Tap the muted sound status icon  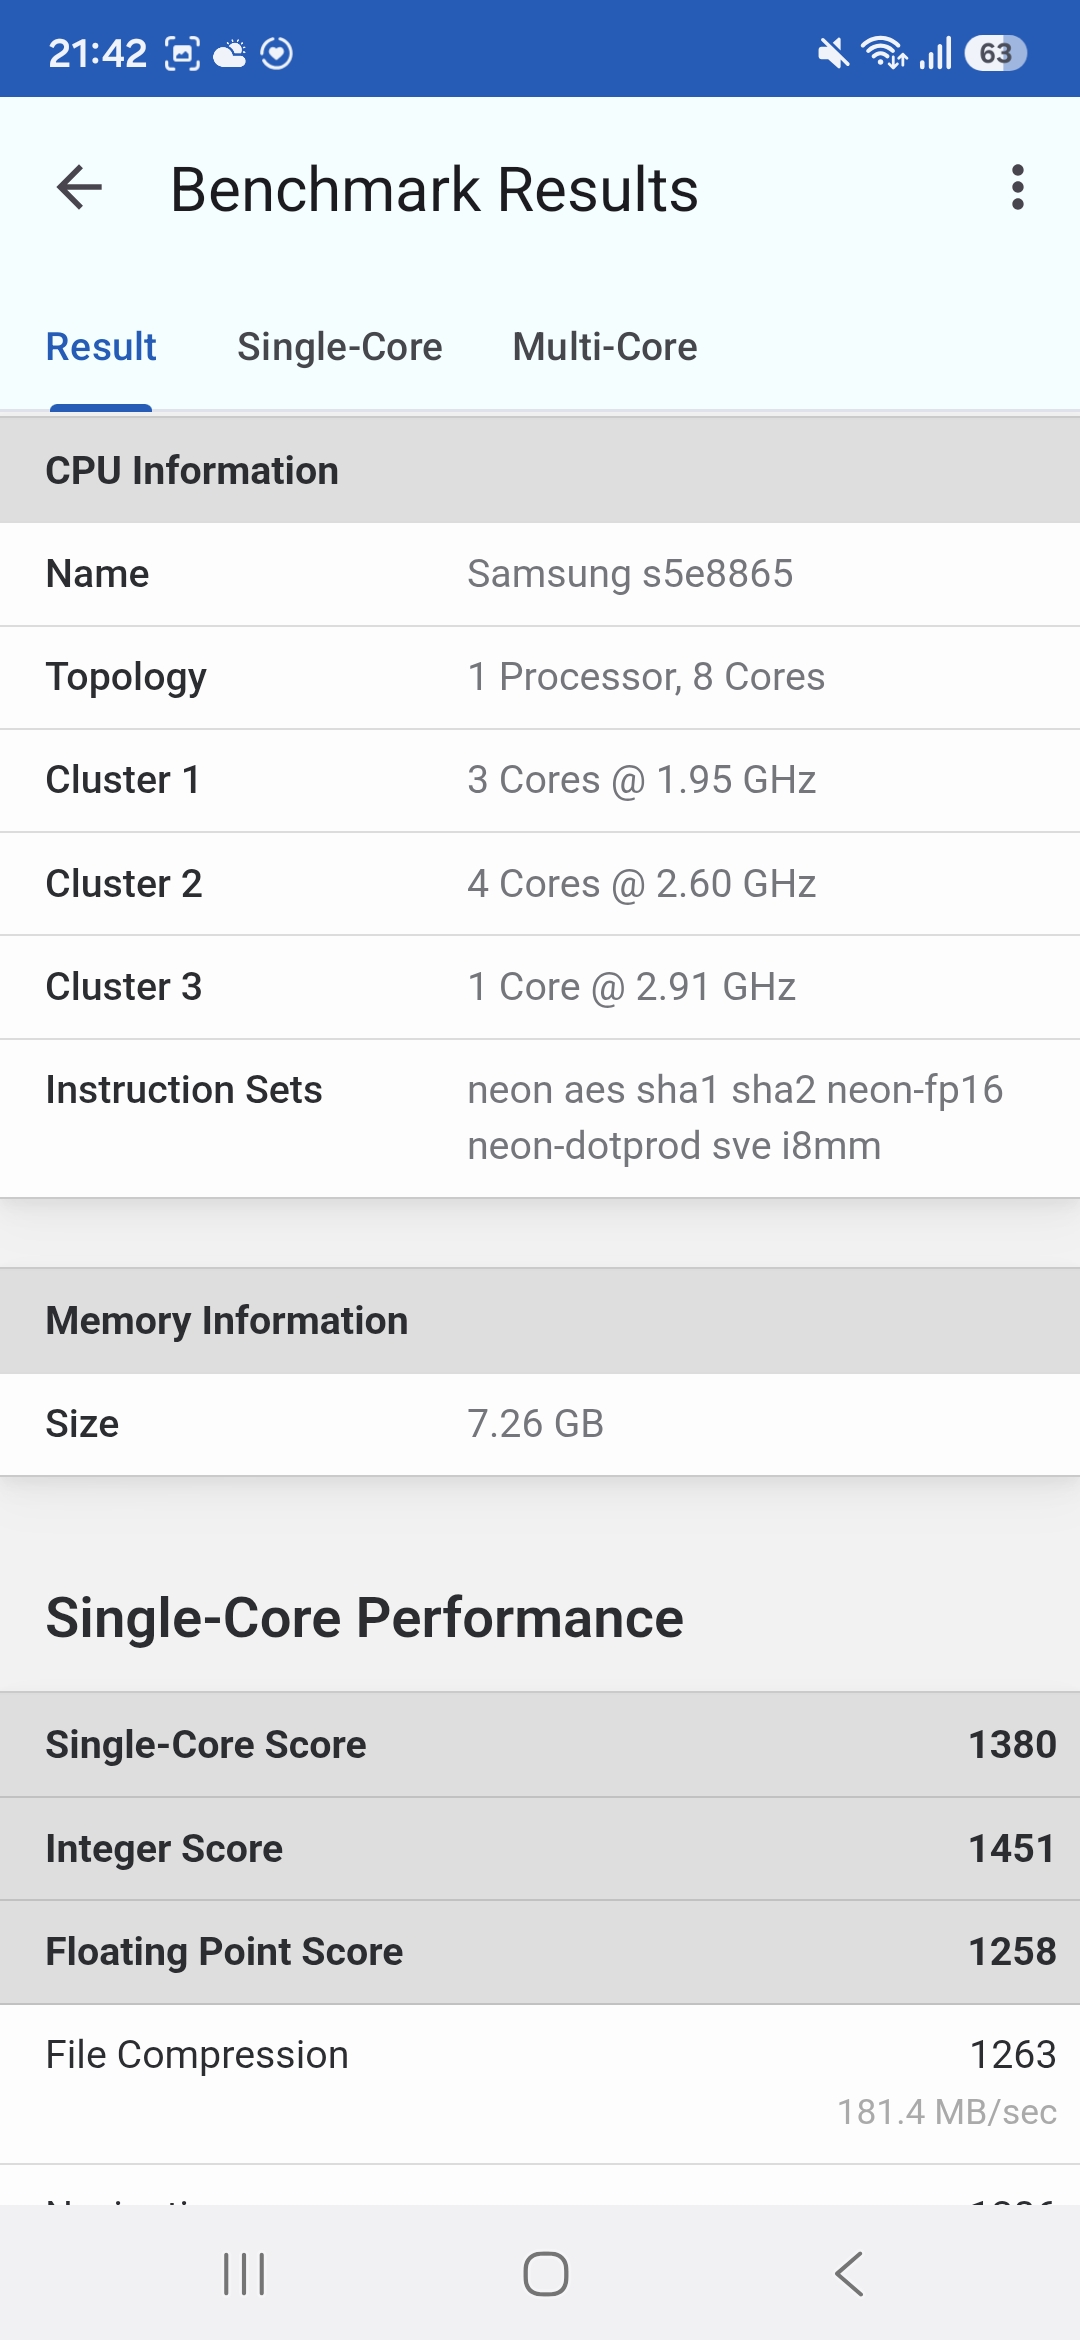(833, 53)
